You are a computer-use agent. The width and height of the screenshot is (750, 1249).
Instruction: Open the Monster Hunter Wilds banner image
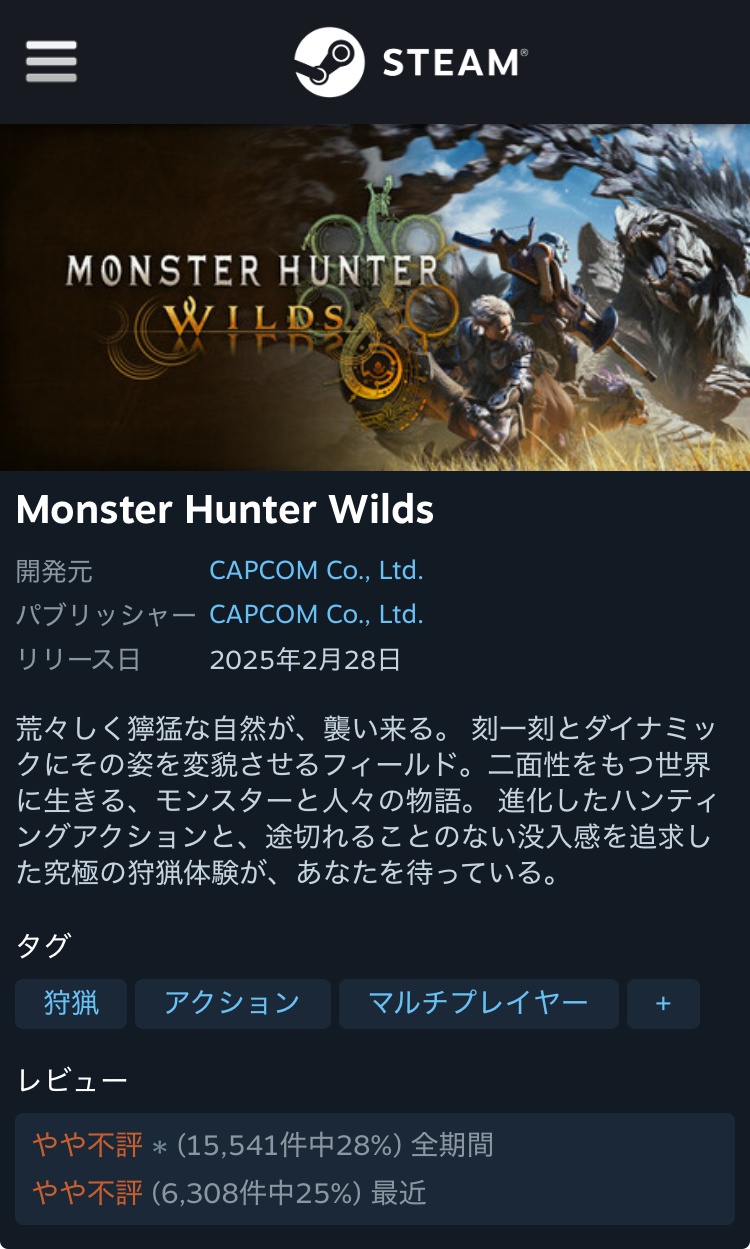pos(375,297)
